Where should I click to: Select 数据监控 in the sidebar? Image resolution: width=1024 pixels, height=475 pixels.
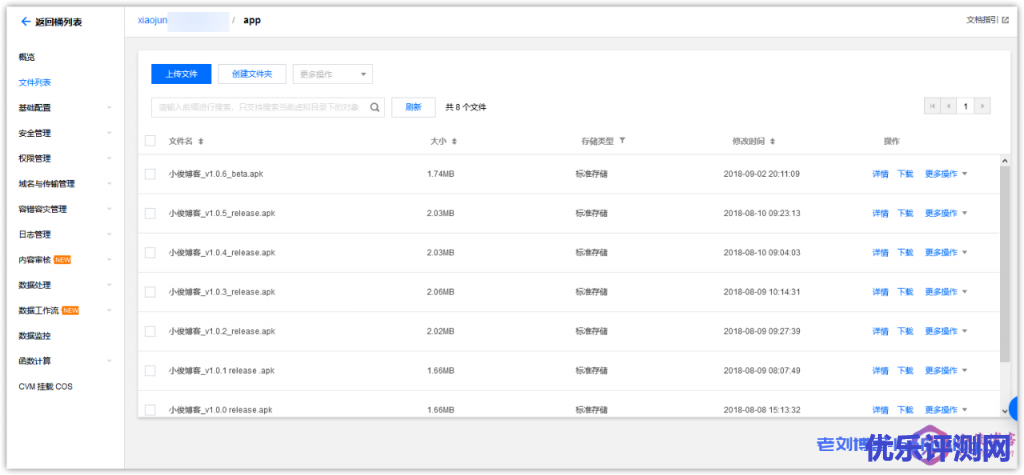(34, 335)
